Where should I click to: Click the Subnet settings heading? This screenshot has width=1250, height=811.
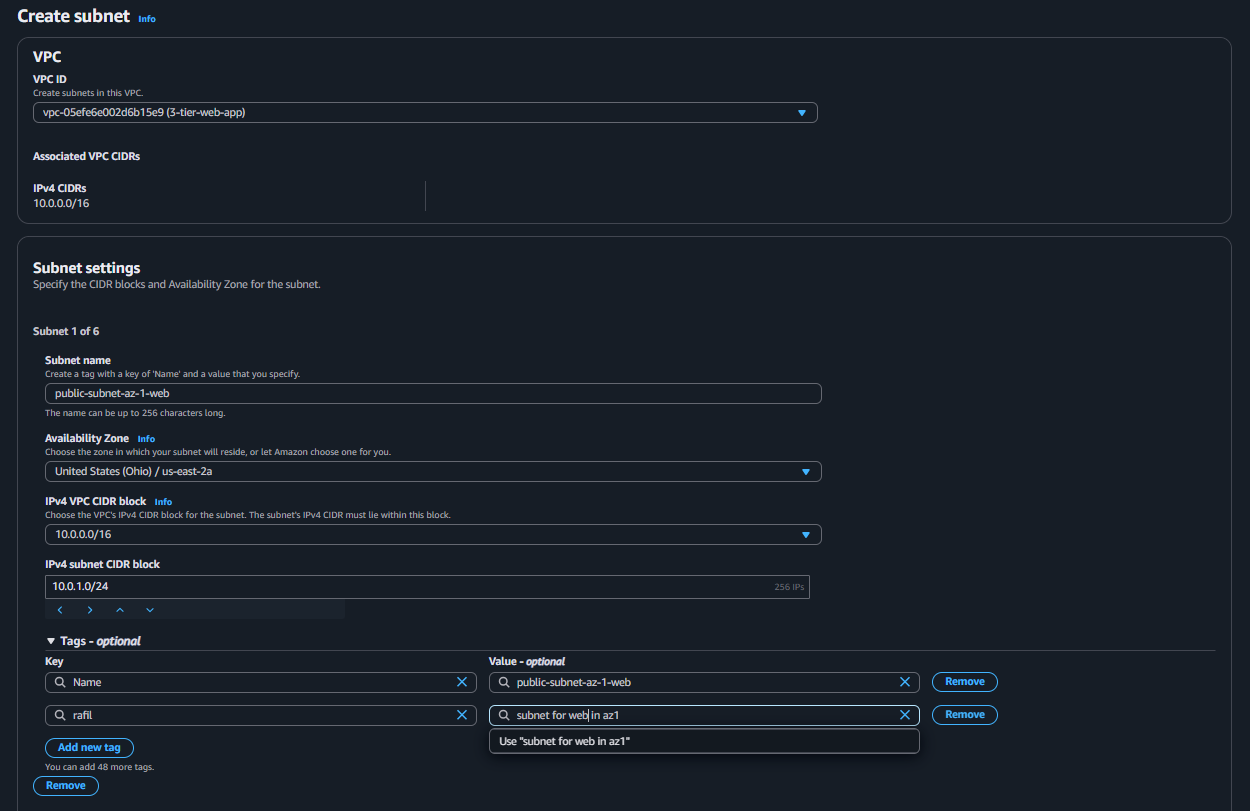point(87,268)
